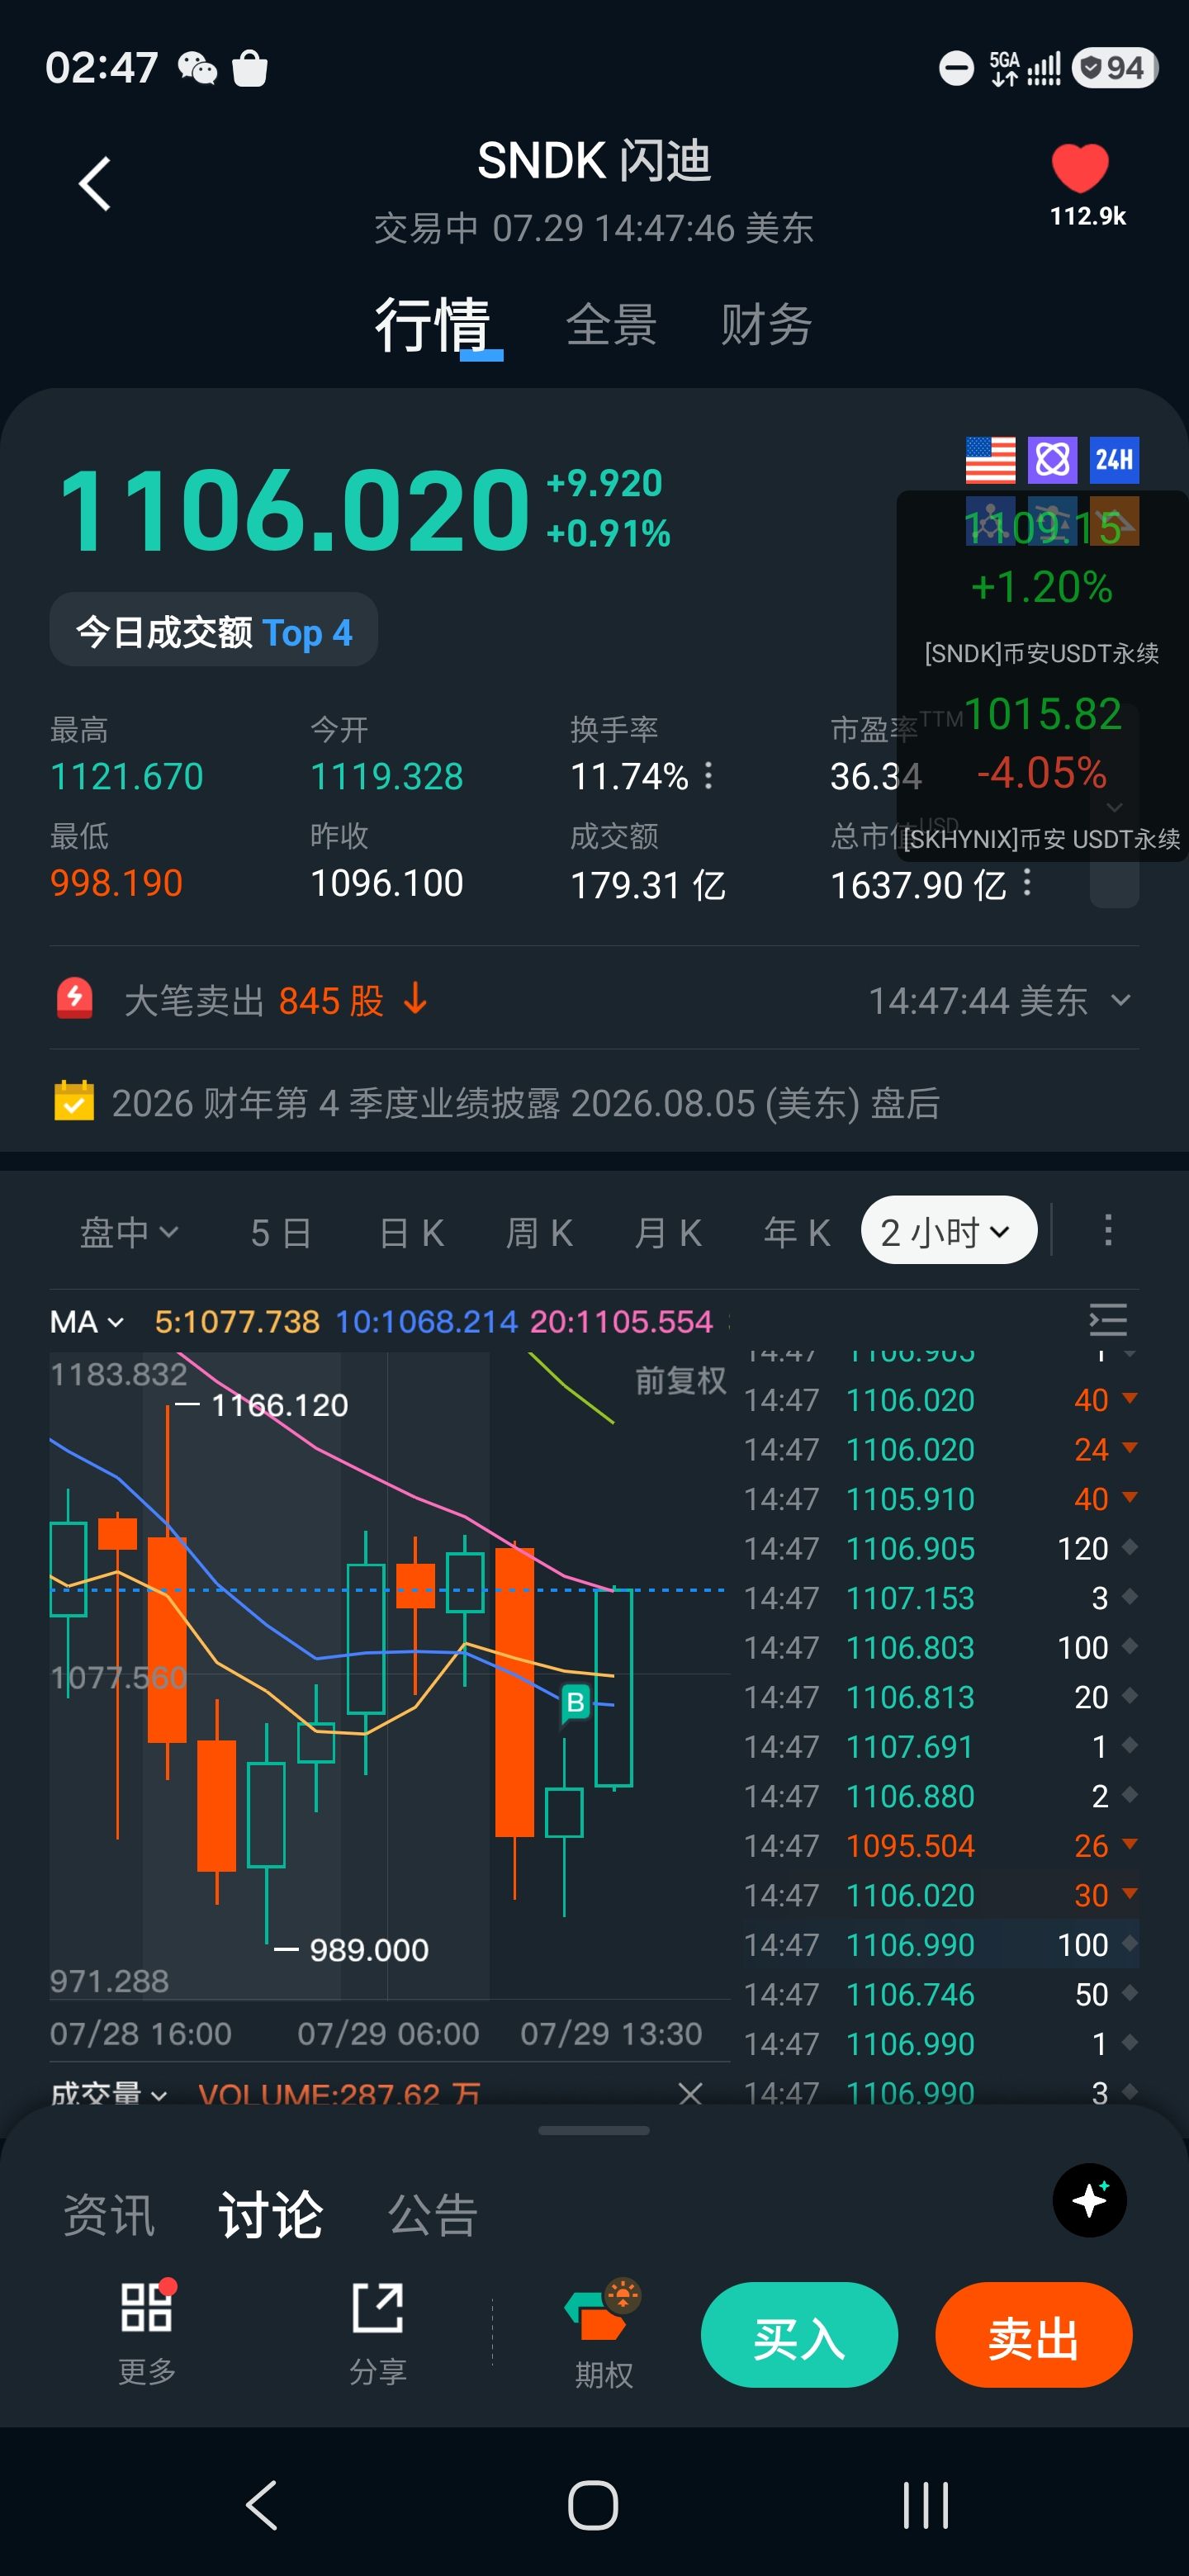This screenshot has height=2576, width=1189.
Task: Tap Android recent apps button
Action: point(925,2505)
